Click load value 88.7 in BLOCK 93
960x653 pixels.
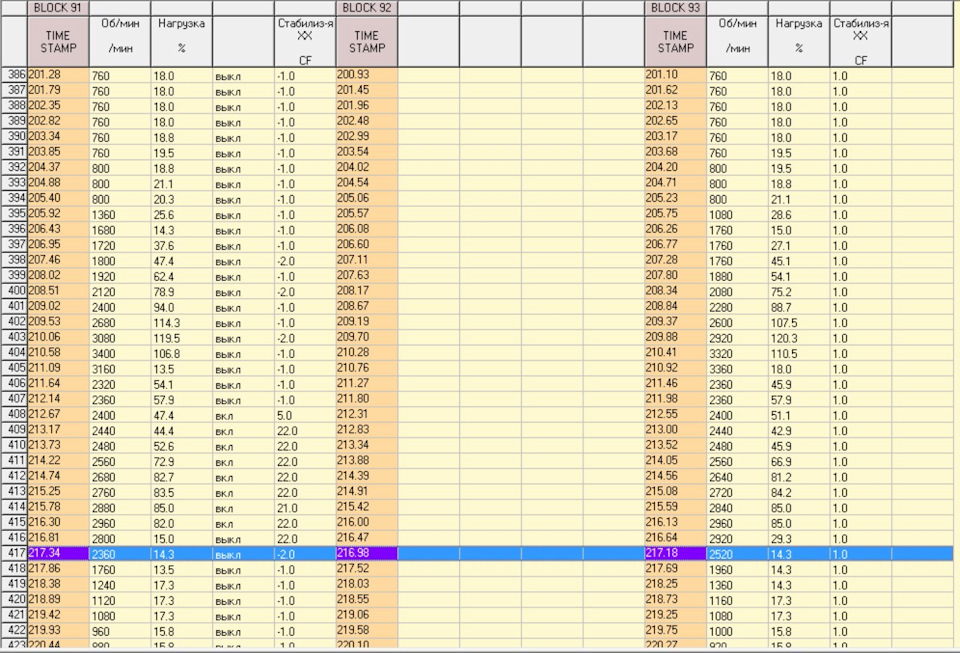798,308
